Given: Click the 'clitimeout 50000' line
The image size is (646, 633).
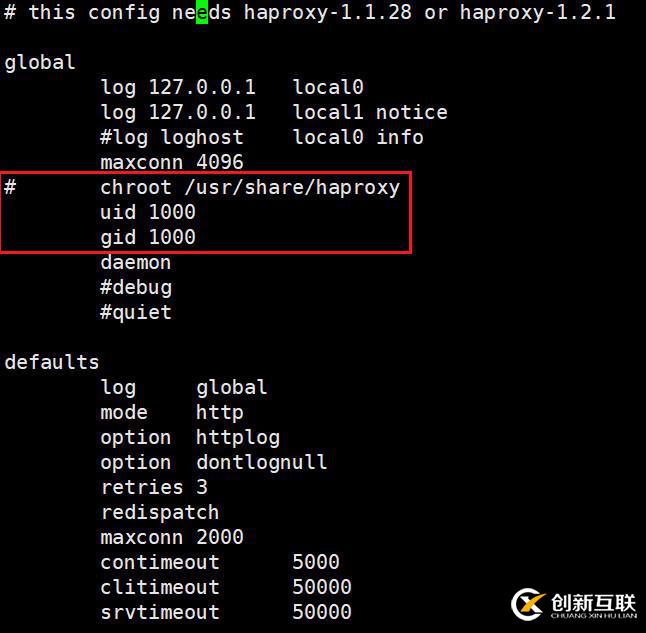Looking at the screenshot, I should click(x=226, y=587).
